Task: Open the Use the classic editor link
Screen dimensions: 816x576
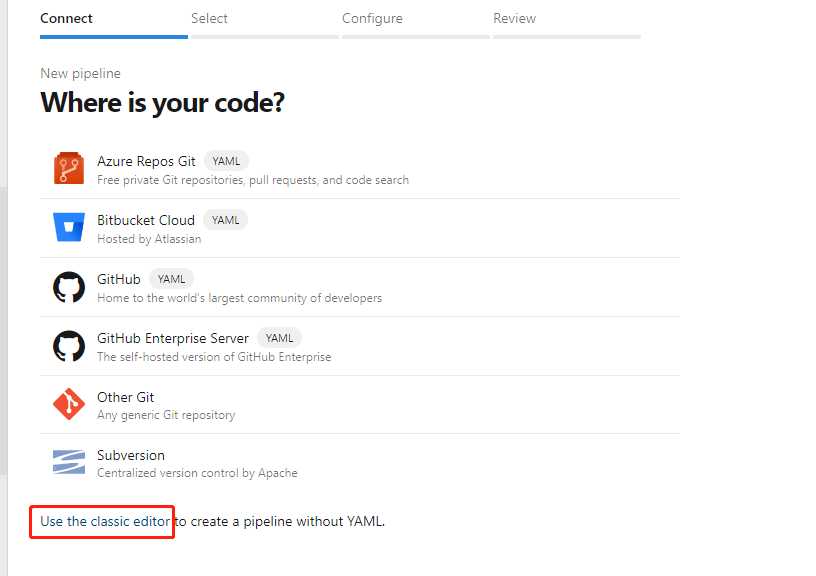Action: click(105, 521)
